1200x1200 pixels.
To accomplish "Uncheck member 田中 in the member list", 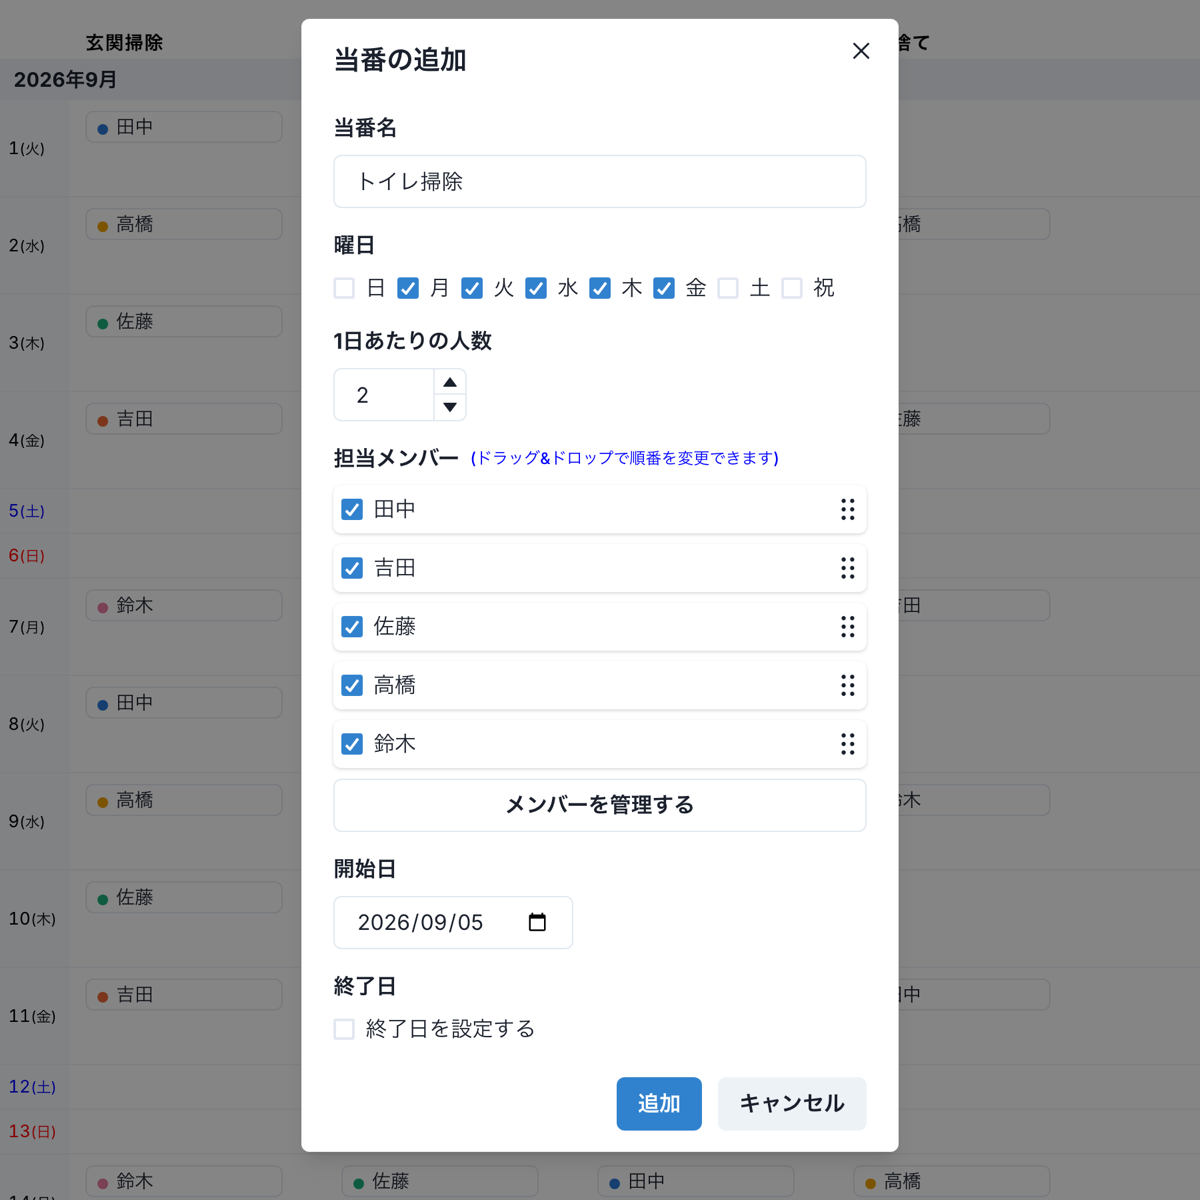I will click(x=352, y=510).
